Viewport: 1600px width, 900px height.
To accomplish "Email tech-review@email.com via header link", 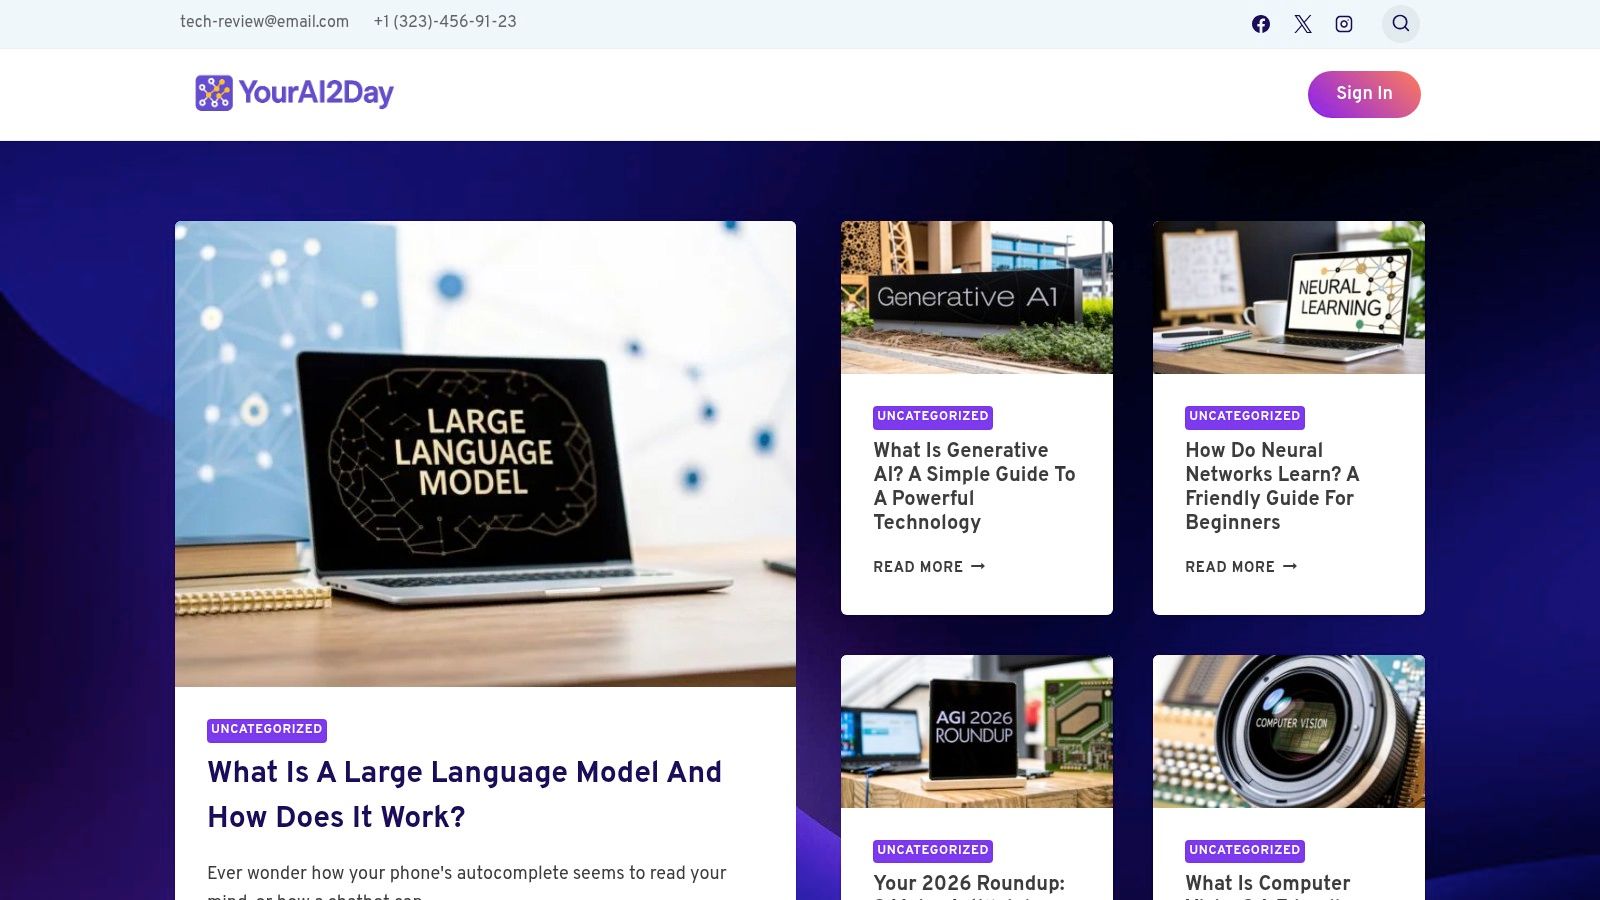I will click(263, 22).
